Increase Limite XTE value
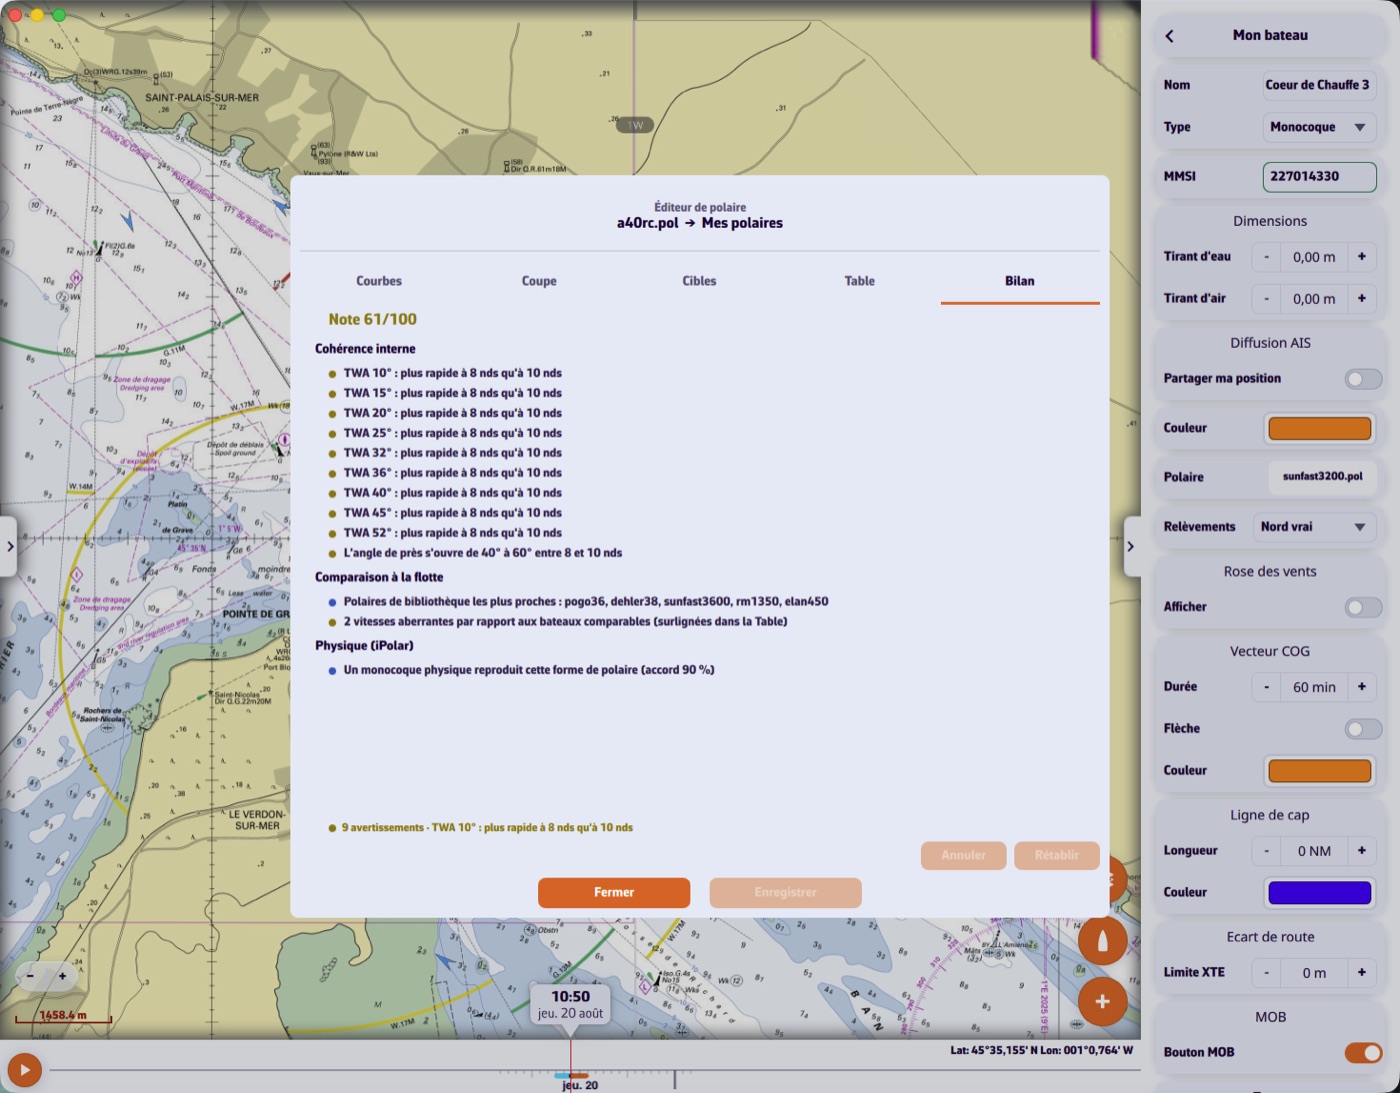The height and width of the screenshot is (1093, 1400). 1361,973
